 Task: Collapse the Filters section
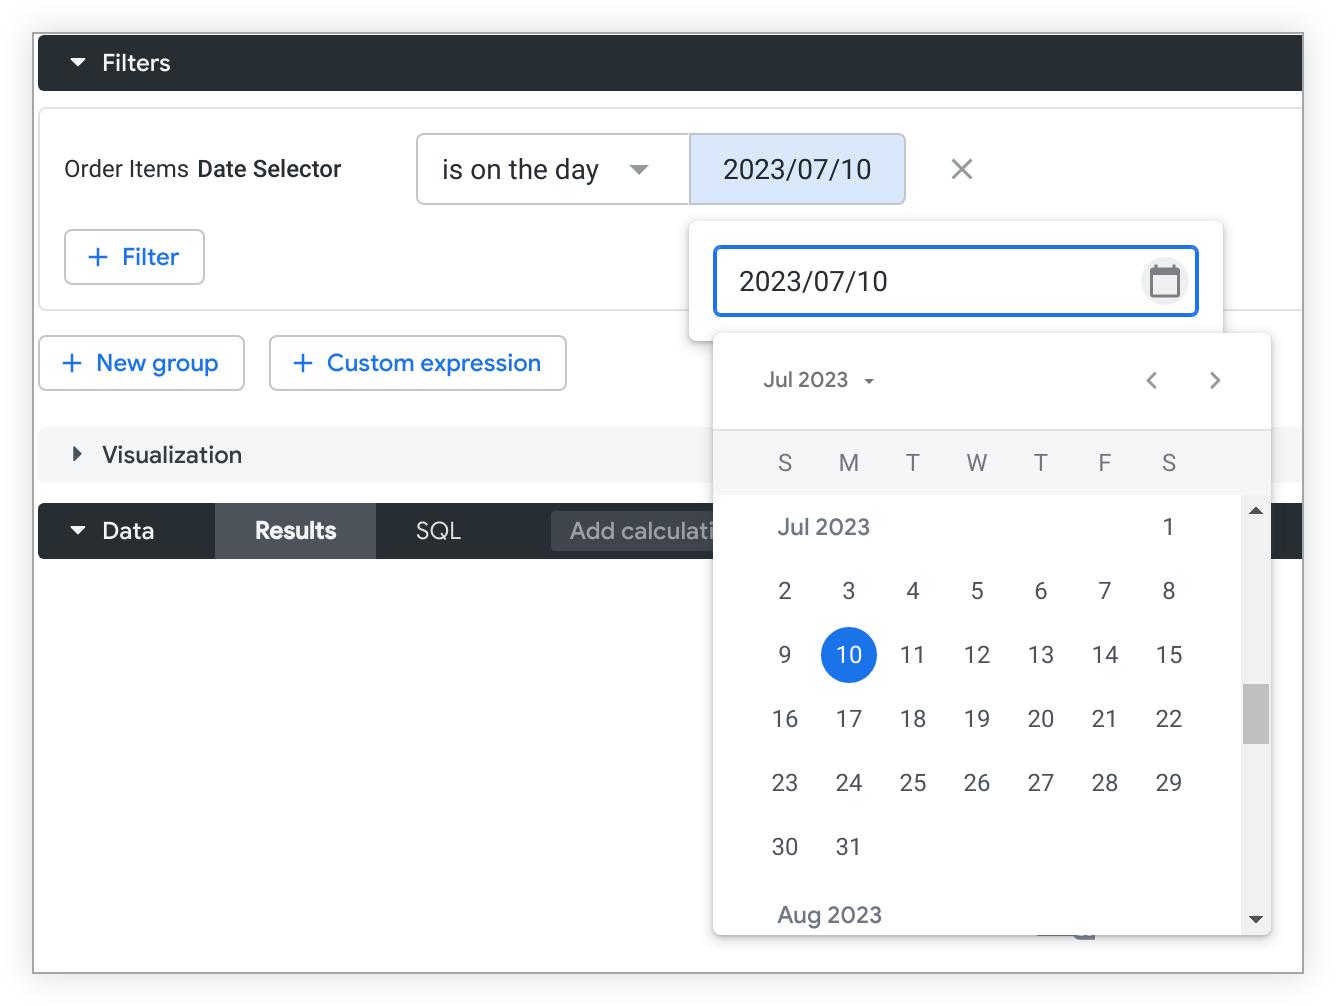[x=78, y=63]
